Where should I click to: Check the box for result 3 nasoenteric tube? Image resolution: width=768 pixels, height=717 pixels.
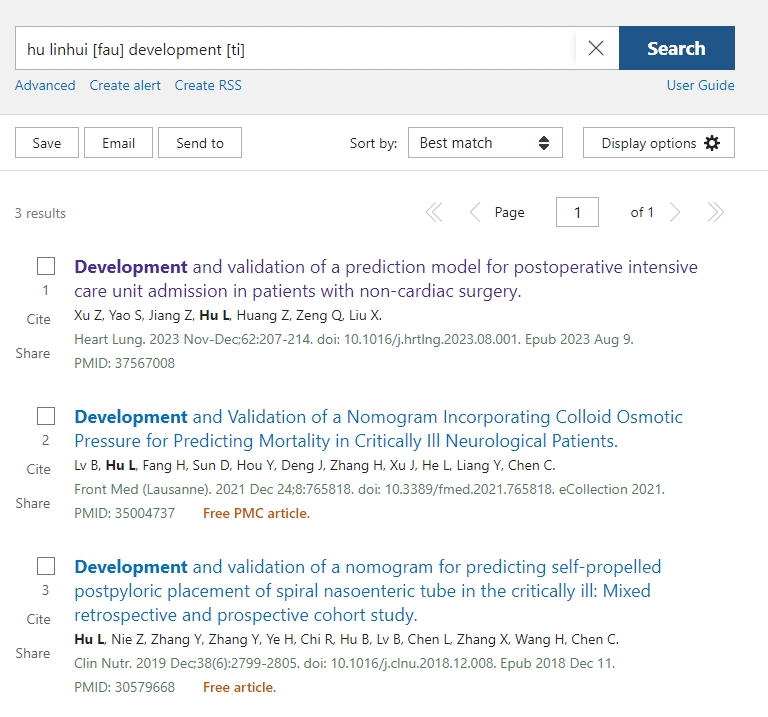46,566
